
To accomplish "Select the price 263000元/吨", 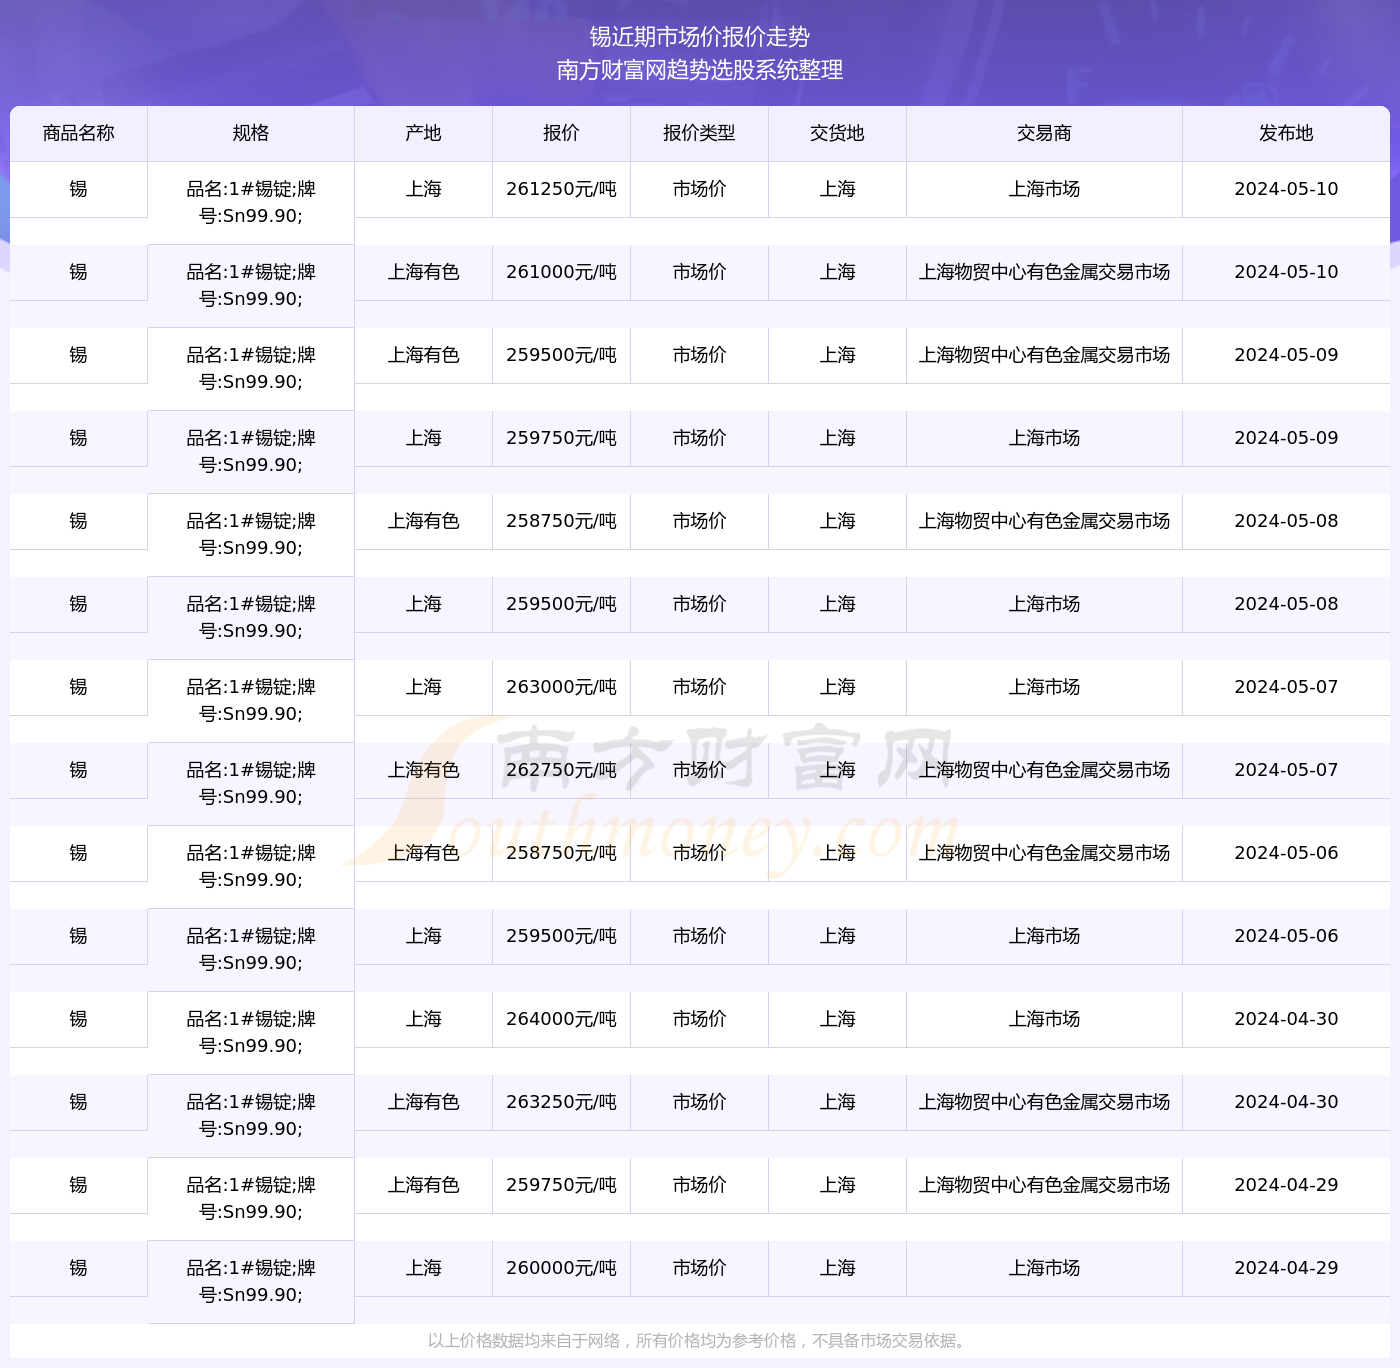I will 562,687.
